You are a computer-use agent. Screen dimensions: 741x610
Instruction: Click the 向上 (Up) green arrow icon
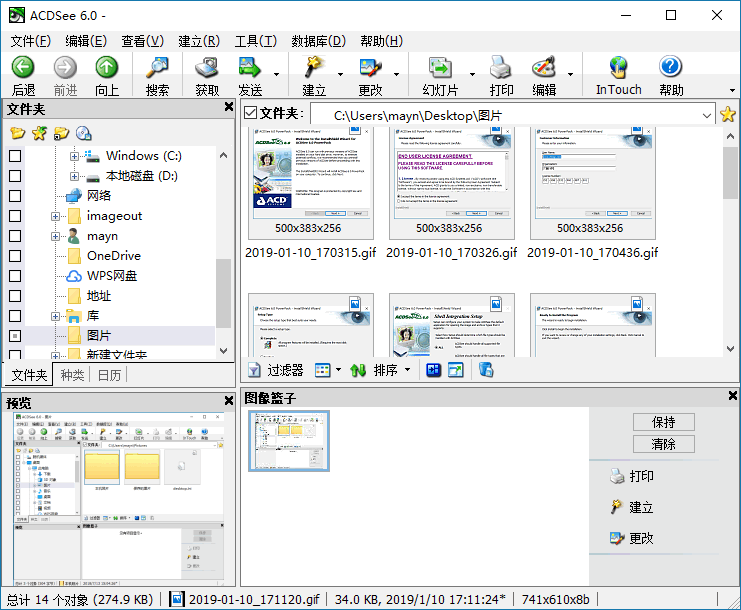106,68
